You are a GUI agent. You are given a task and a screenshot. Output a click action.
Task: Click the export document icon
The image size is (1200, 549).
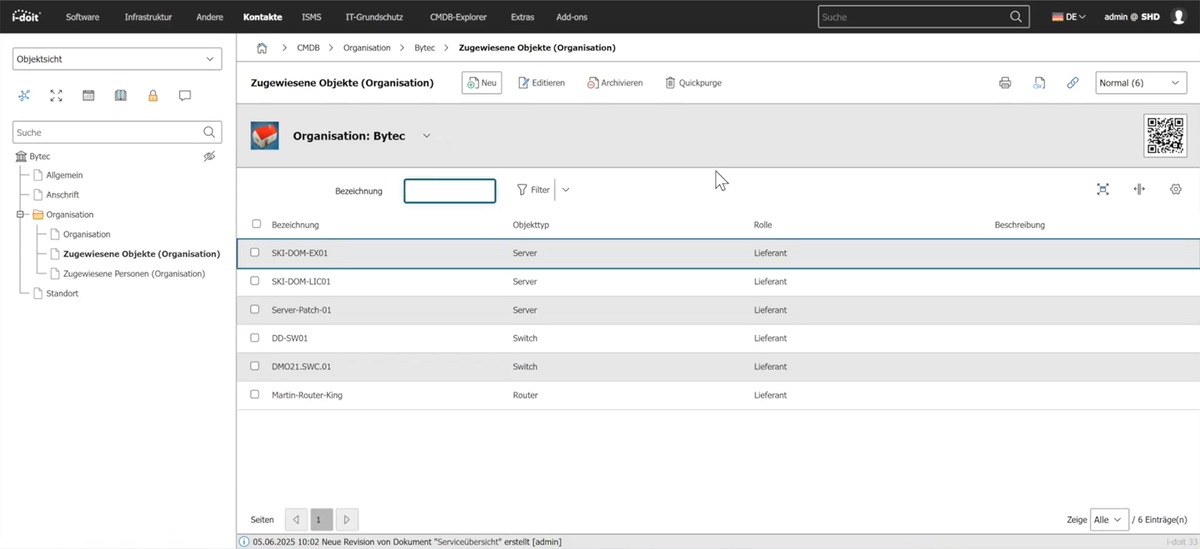1039,83
